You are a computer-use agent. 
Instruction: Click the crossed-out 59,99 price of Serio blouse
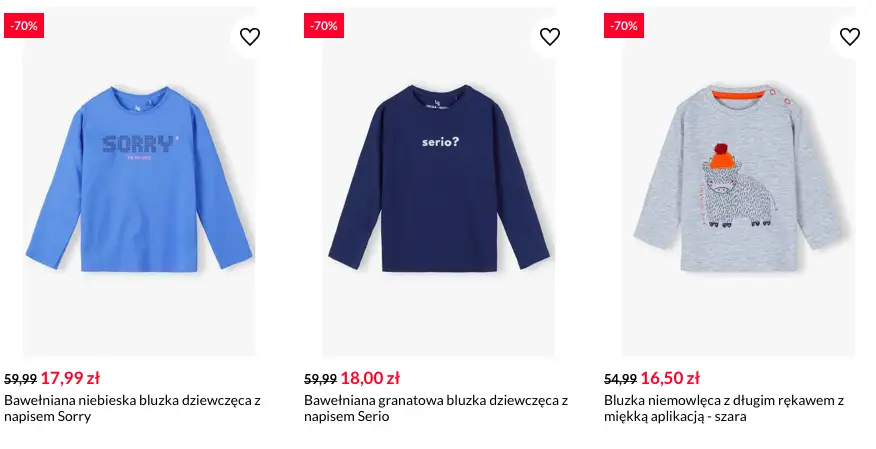(x=321, y=379)
